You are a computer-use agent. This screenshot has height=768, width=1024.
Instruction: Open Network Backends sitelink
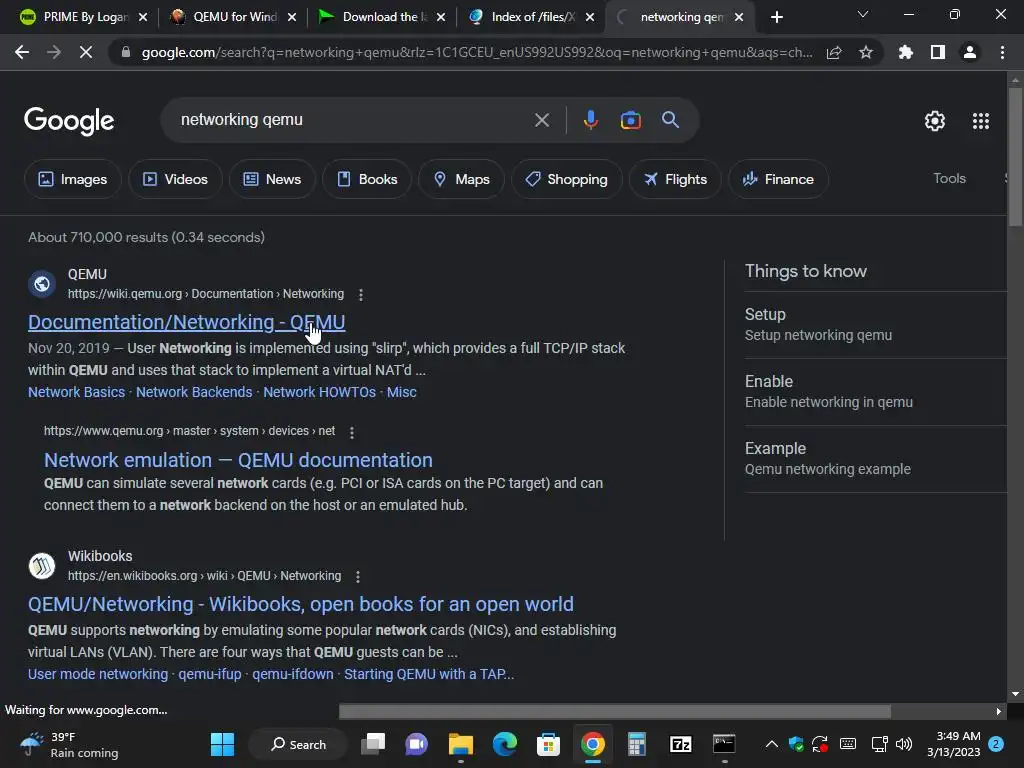[x=194, y=392]
